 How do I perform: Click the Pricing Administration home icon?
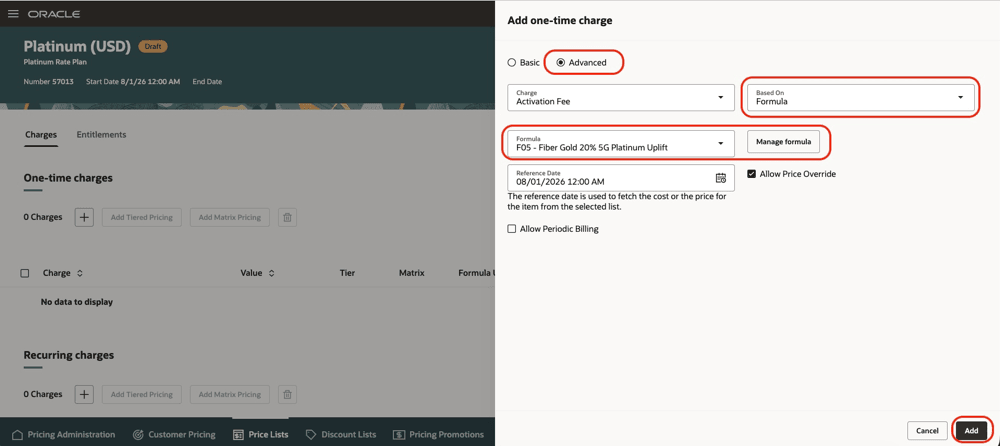pyautogui.click(x=18, y=435)
